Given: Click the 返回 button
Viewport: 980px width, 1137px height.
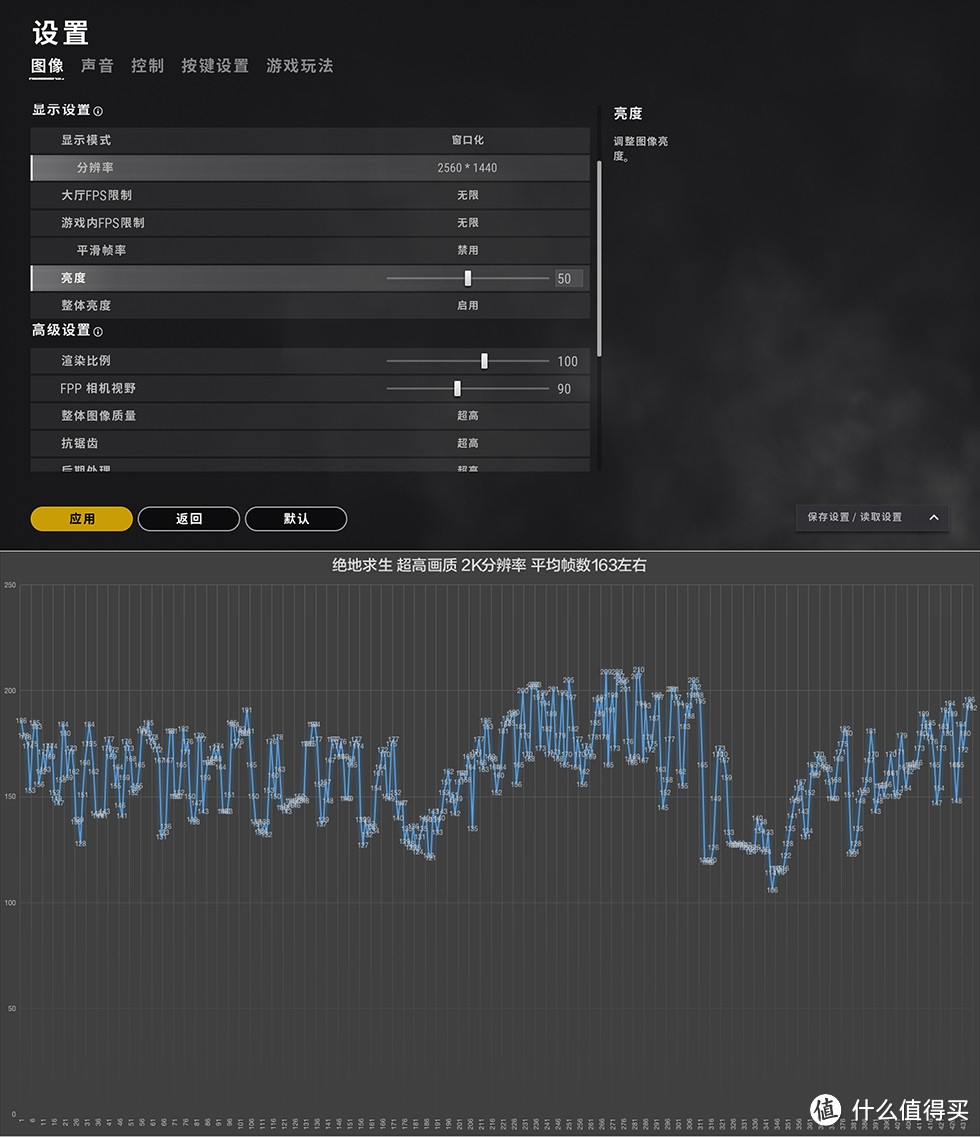Looking at the screenshot, I should tap(189, 518).
